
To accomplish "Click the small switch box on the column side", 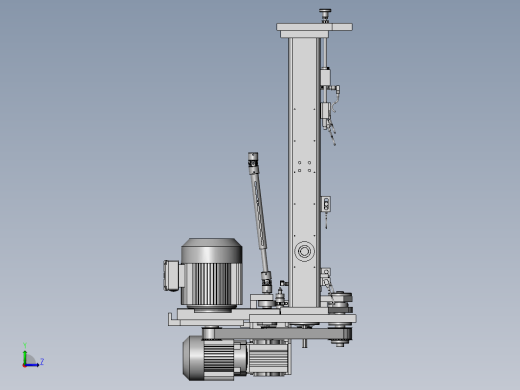I will tap(326, 204).
